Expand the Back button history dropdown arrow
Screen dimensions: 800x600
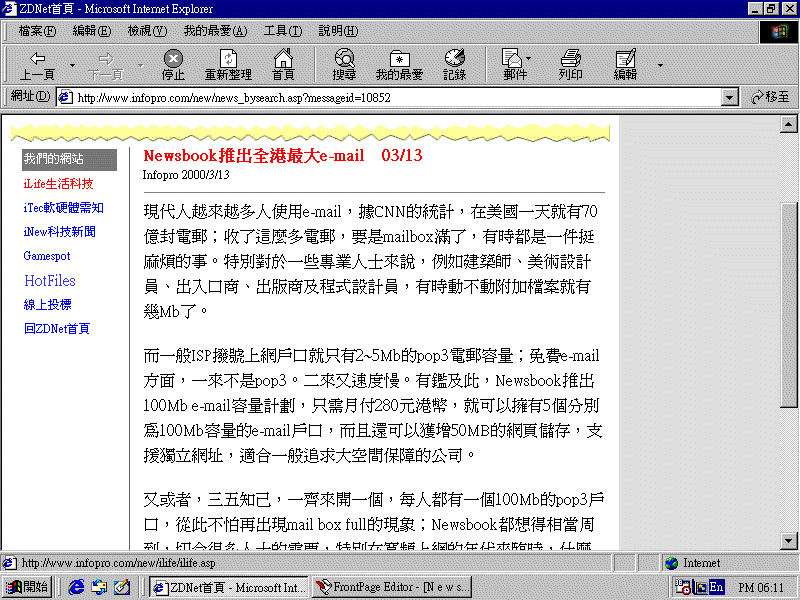click(72, 65)
